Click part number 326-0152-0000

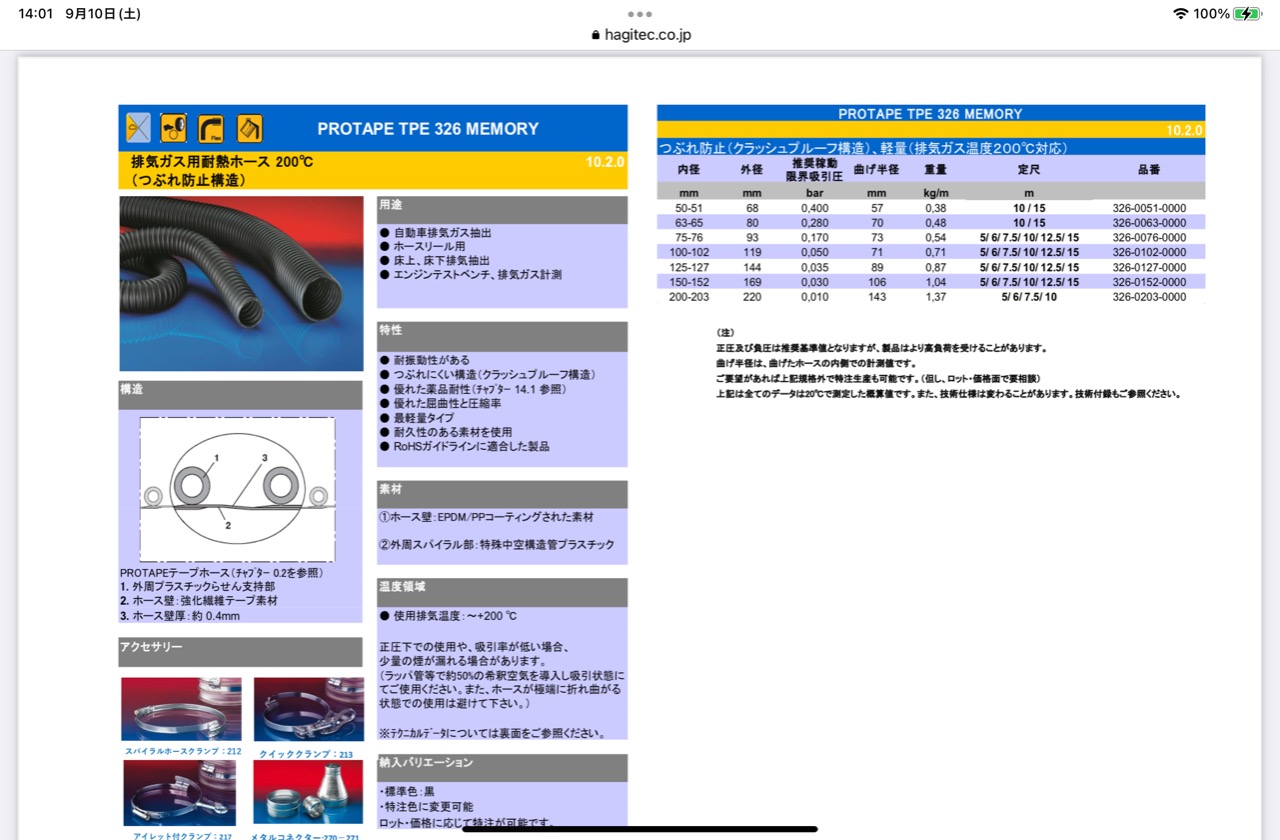pos(1149,283)
